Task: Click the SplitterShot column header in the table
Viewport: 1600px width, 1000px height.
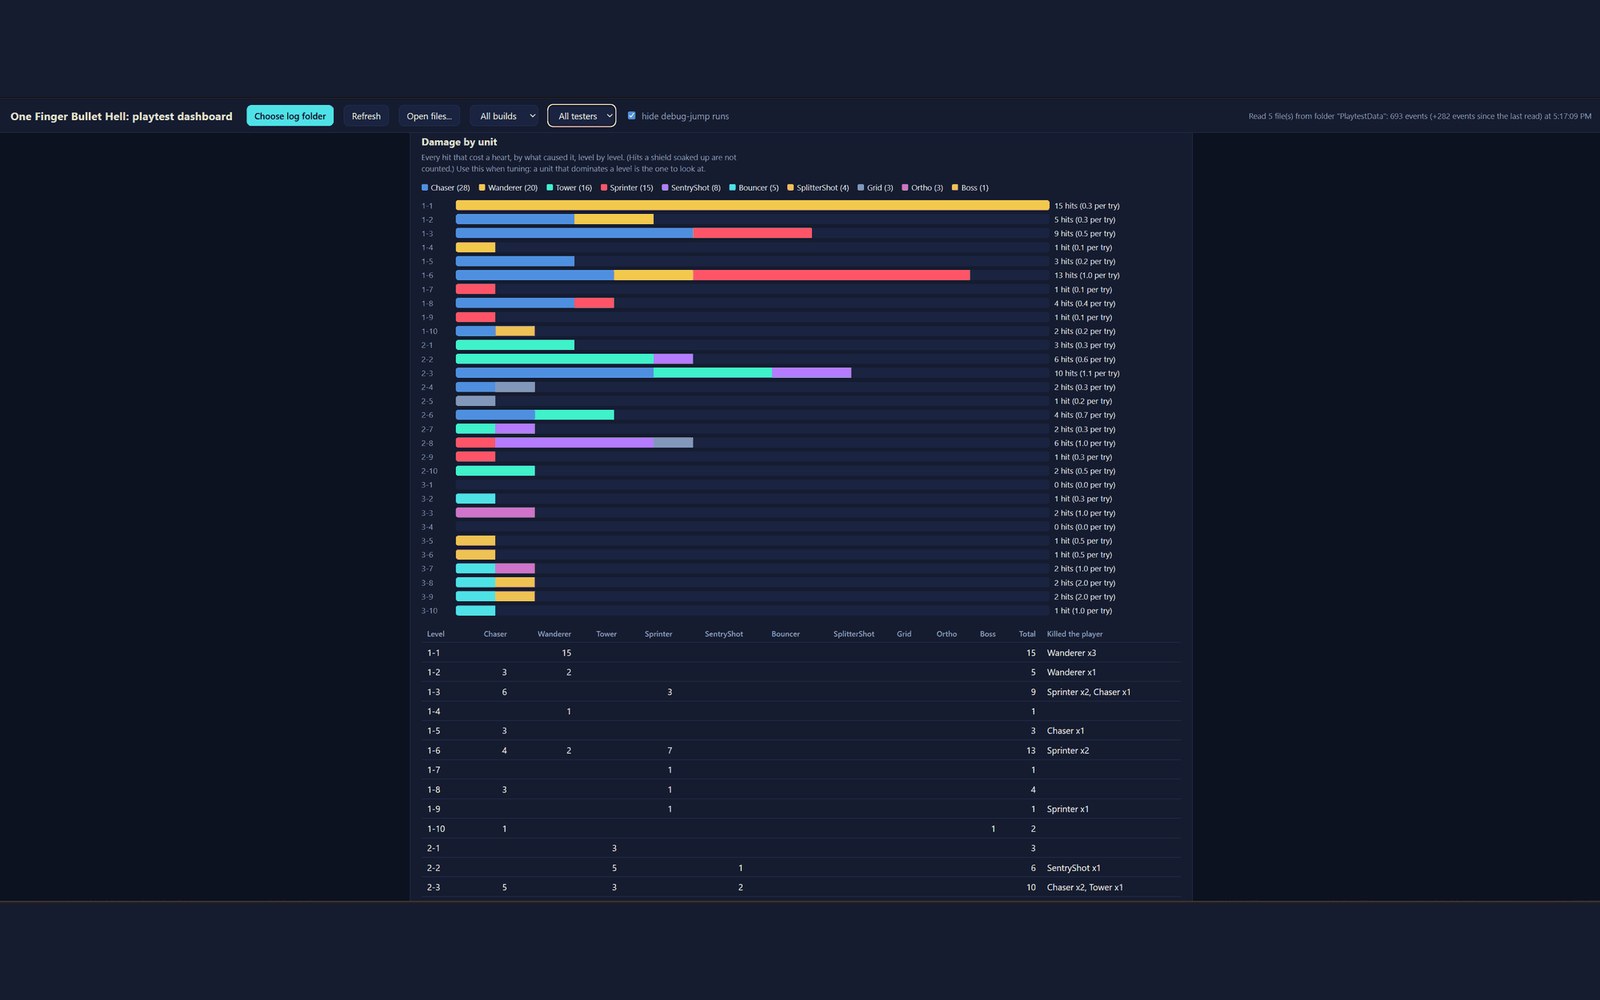Action: (853, 634)
